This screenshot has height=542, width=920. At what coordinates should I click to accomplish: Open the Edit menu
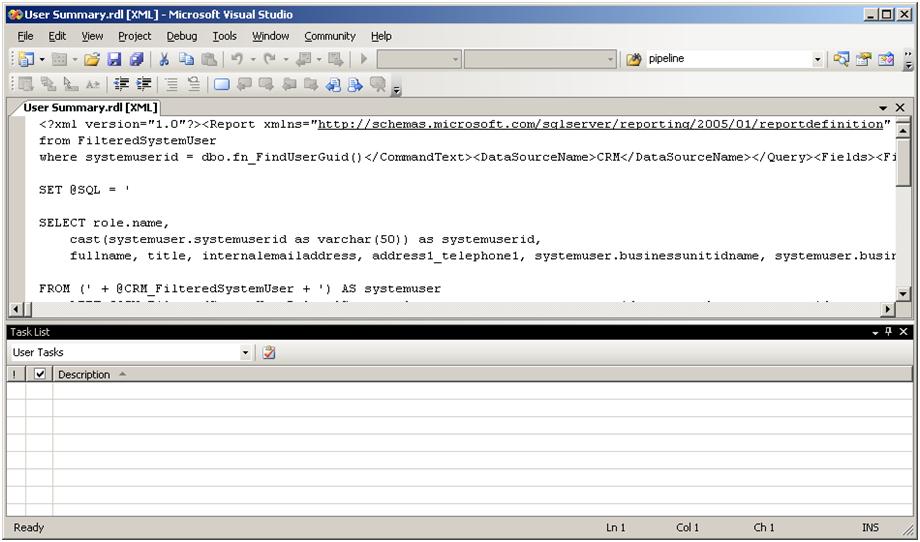(x=57, y=36)
